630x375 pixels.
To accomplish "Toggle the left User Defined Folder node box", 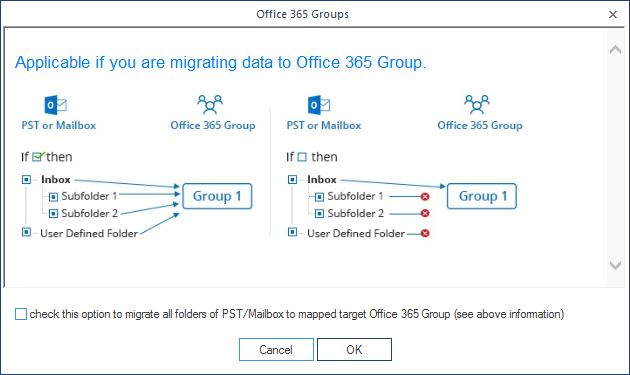I will click(27, 232).
